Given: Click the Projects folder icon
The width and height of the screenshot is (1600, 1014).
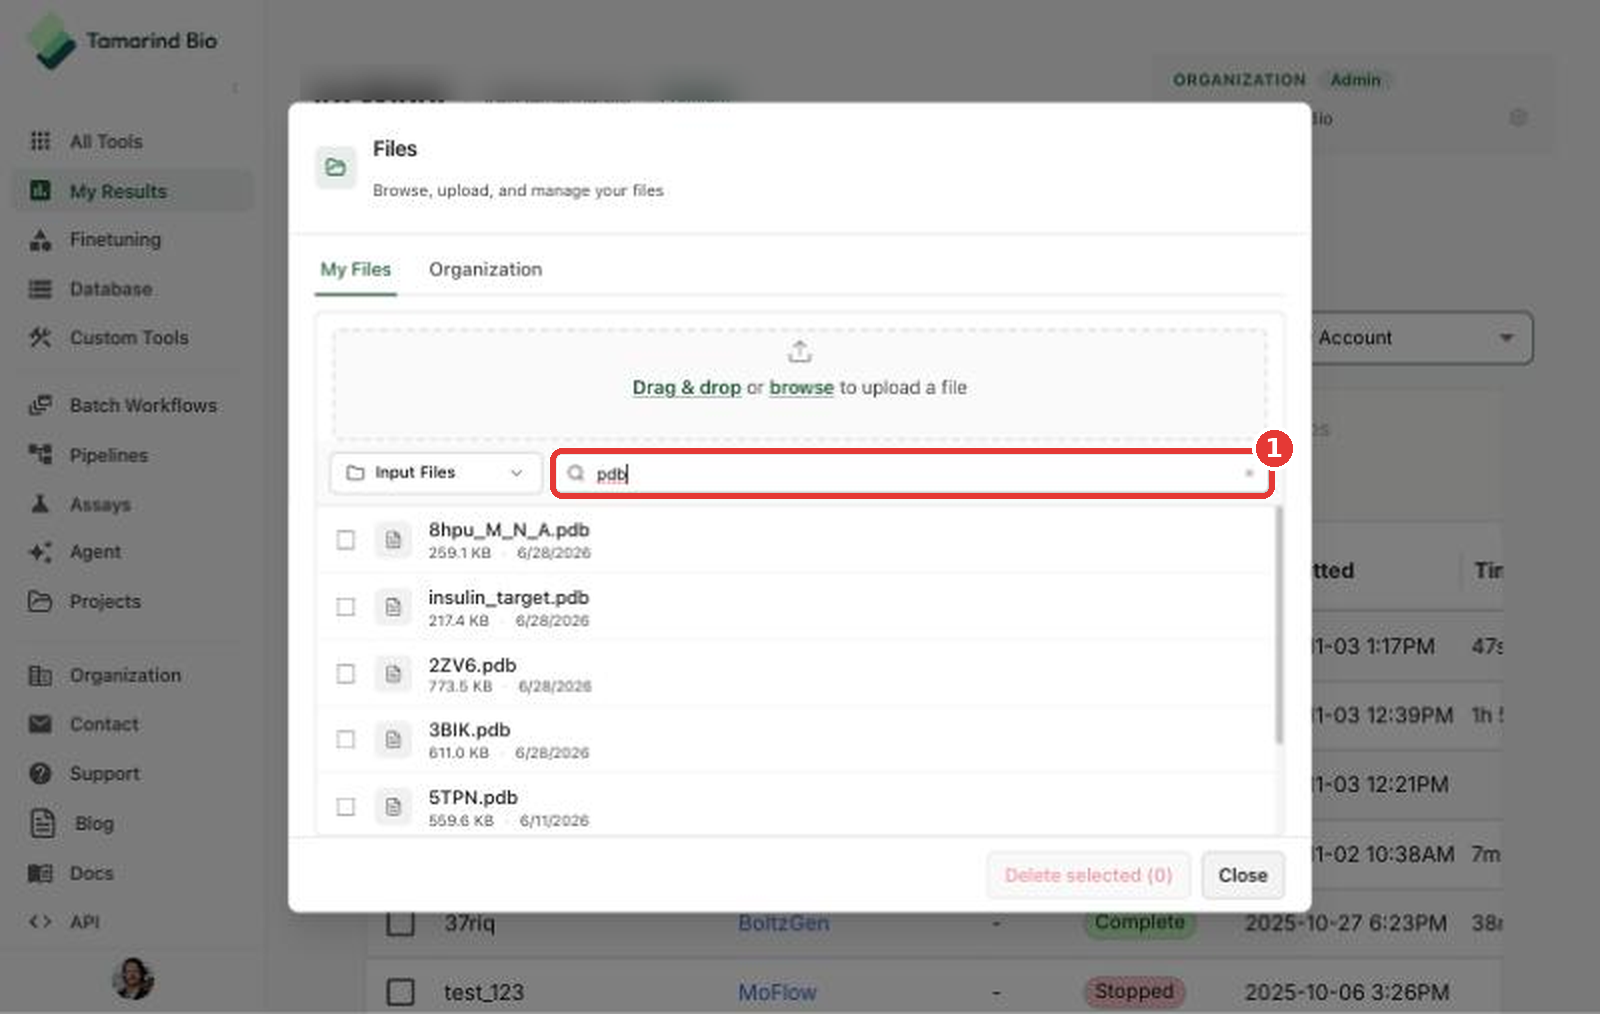Looking at the screenshot, I should pyautogui.click(x=40, y=601).
